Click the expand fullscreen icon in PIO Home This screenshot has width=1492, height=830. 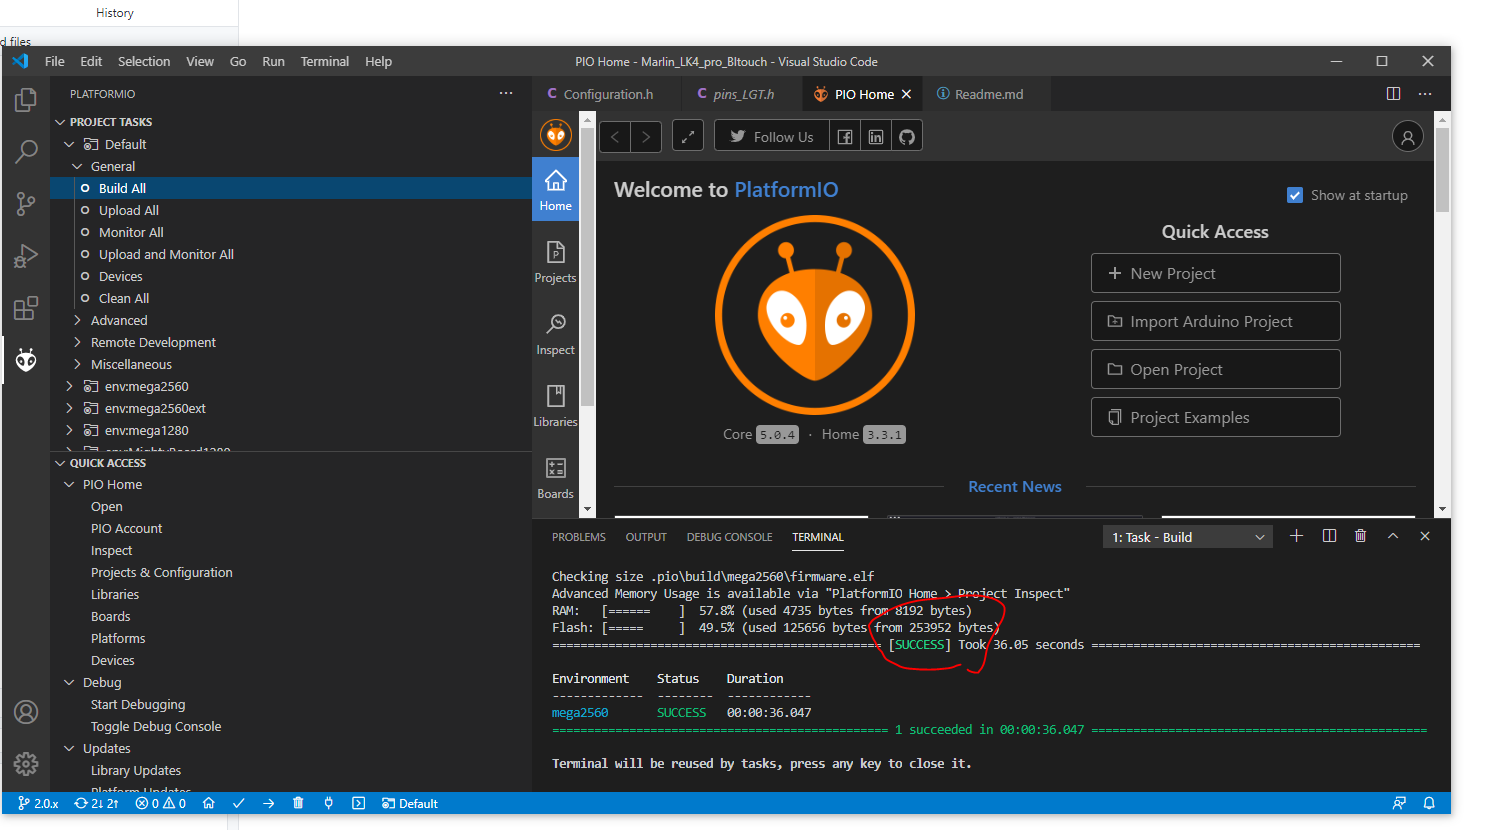click(688, 136)
